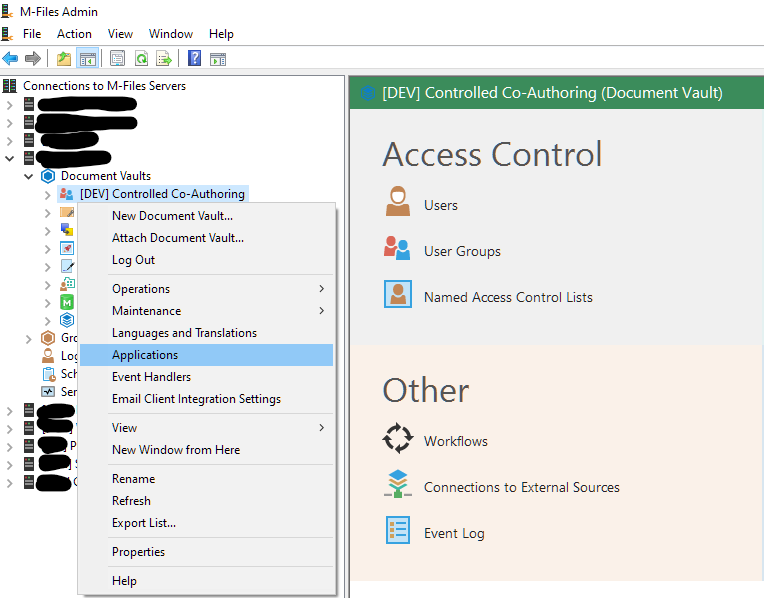Screen dimensions: 764x598
Task: Collapse the expanded server node above Document Vaults
Action: pyautogui.click(x=9, y=158)
